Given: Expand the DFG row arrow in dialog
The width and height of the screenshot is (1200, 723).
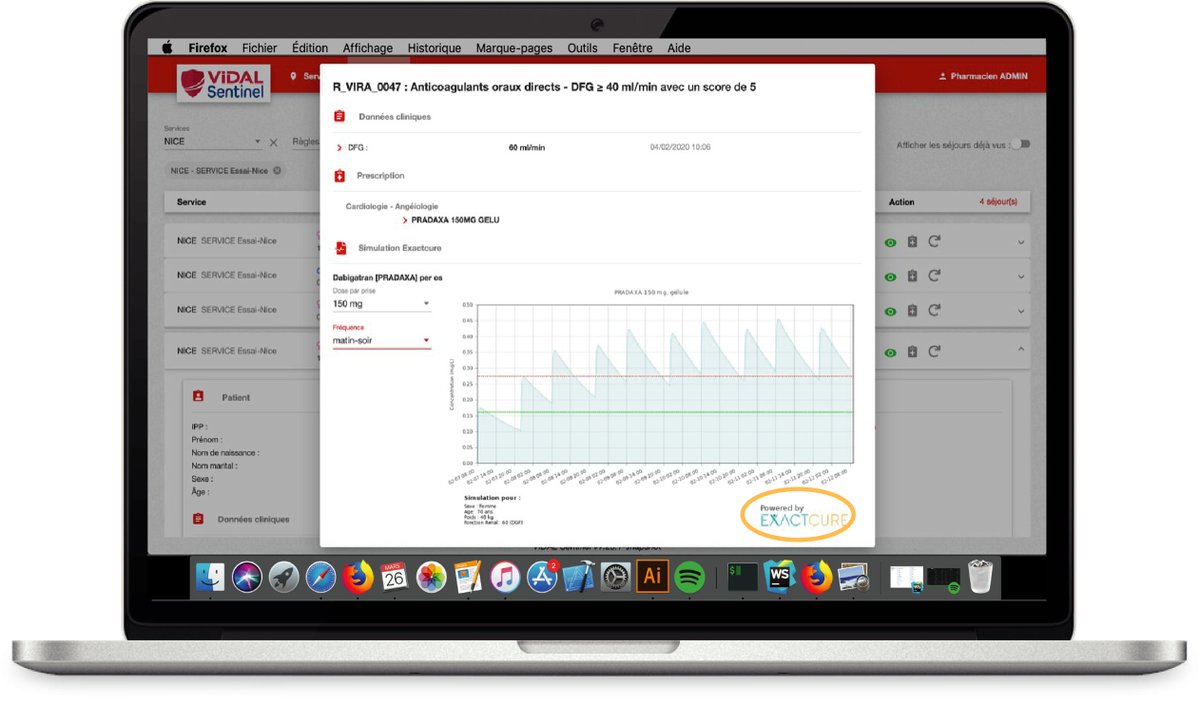Looking at the screenshot, I should 340,147.
